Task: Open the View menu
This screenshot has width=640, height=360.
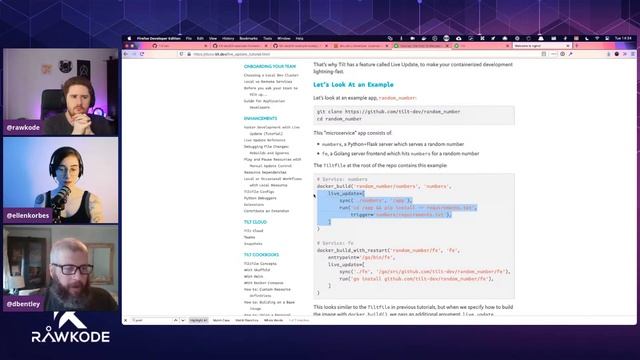Action: click(213, 38)
